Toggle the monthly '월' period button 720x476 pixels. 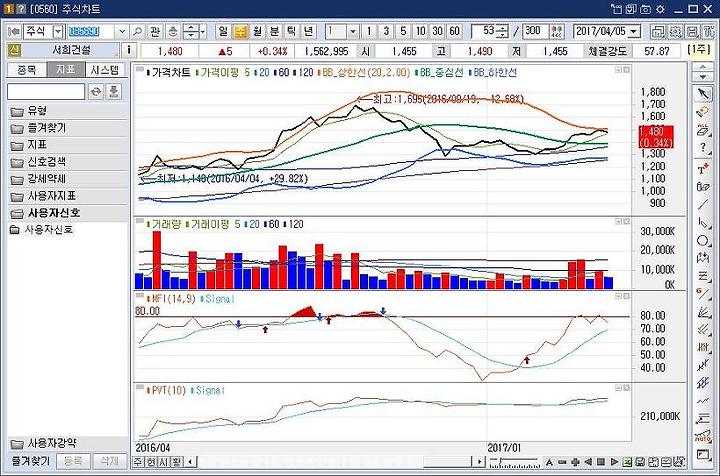(257, 31)
